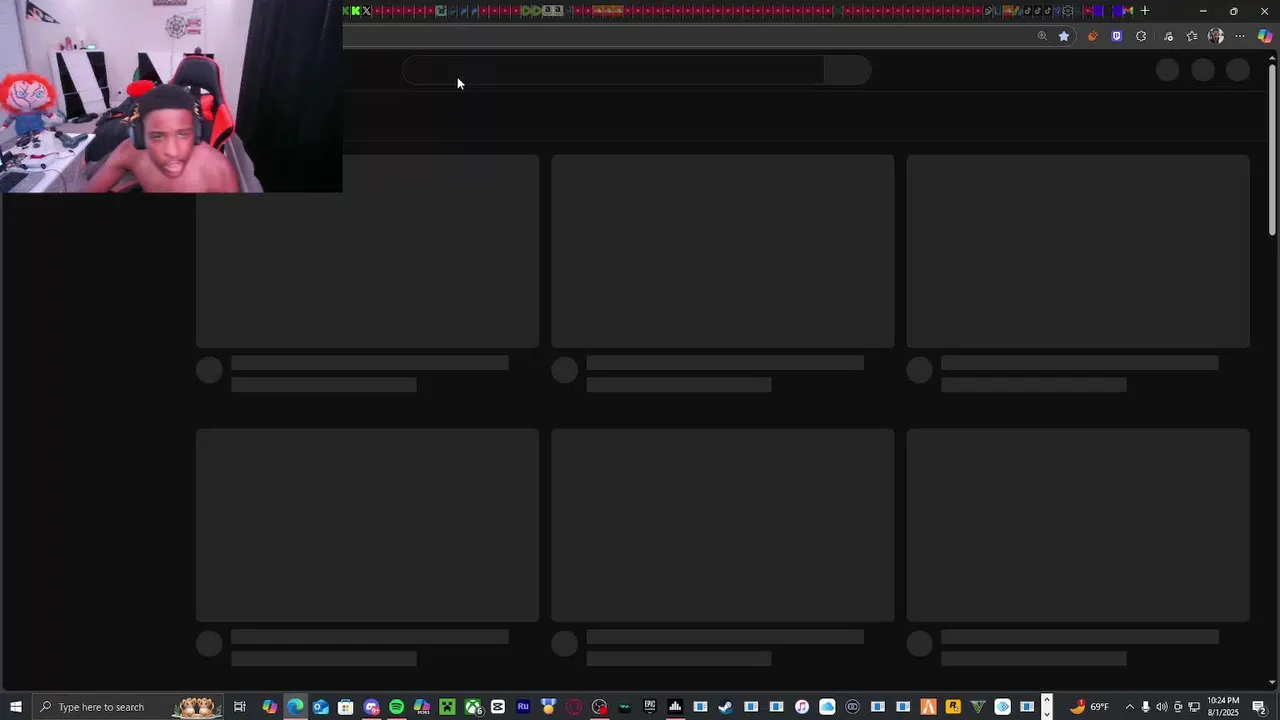Open the Xbox app on the taskbar
The image size is (1280, 720).
click(473, 707)
